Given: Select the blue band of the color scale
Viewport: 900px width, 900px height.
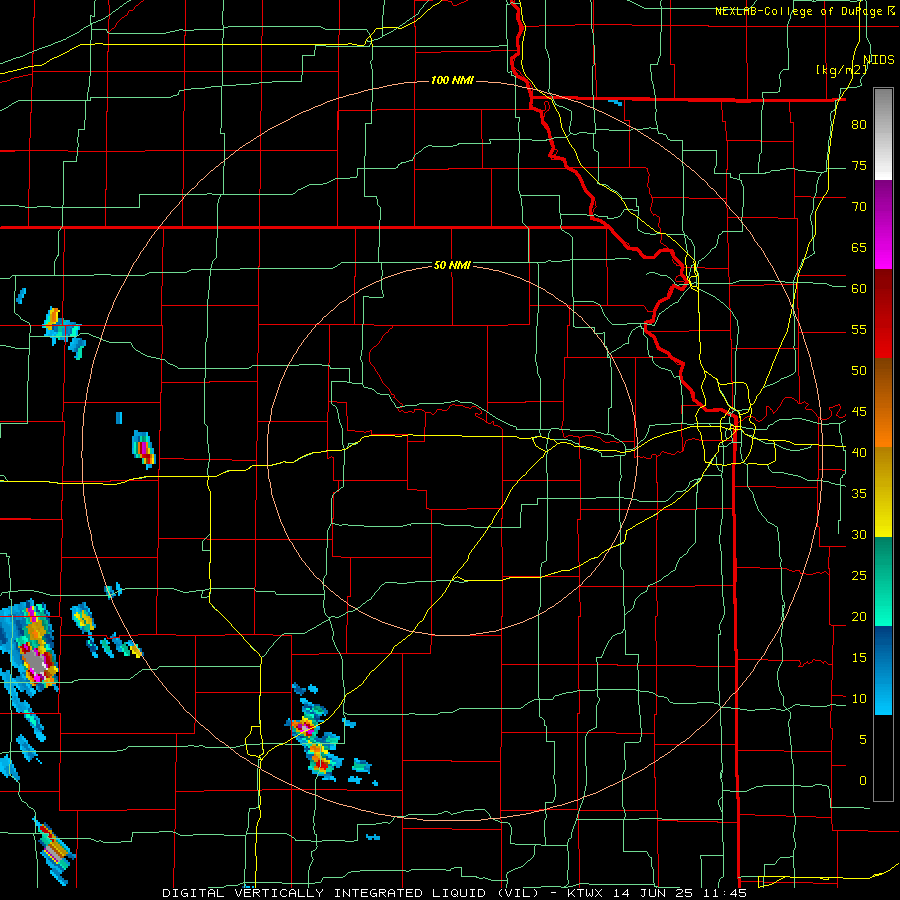Looking at the screenshot, I should (x=883, y=670).
